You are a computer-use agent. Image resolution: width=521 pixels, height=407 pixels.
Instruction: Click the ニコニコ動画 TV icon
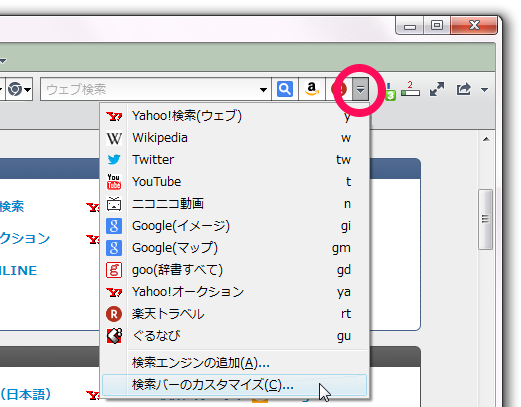click(114, 204)
